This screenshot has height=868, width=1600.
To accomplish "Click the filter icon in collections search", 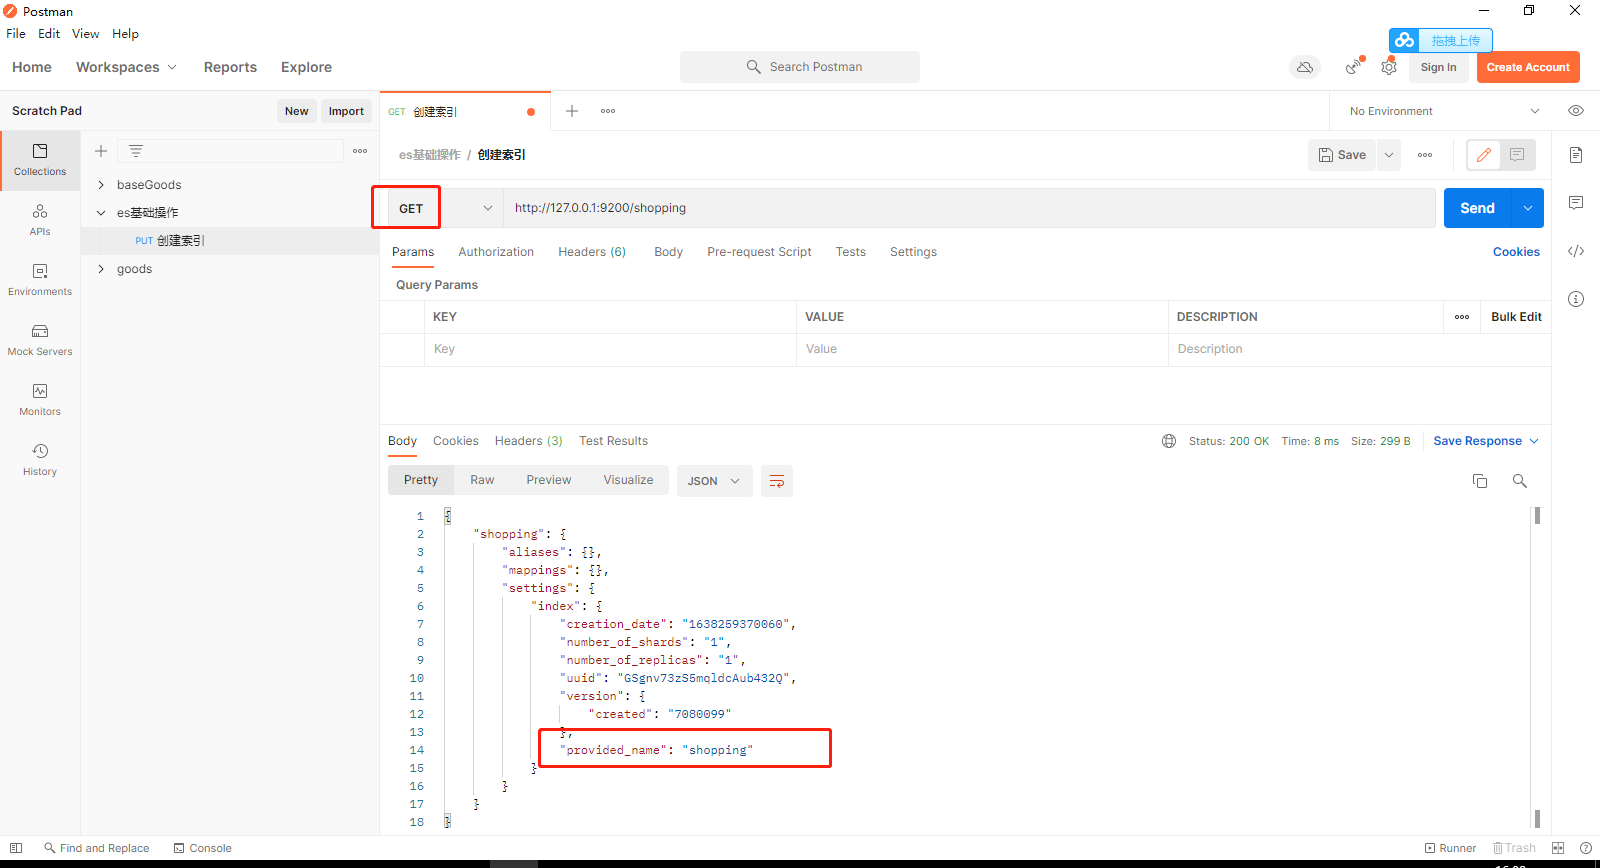I will coord(136,151).
